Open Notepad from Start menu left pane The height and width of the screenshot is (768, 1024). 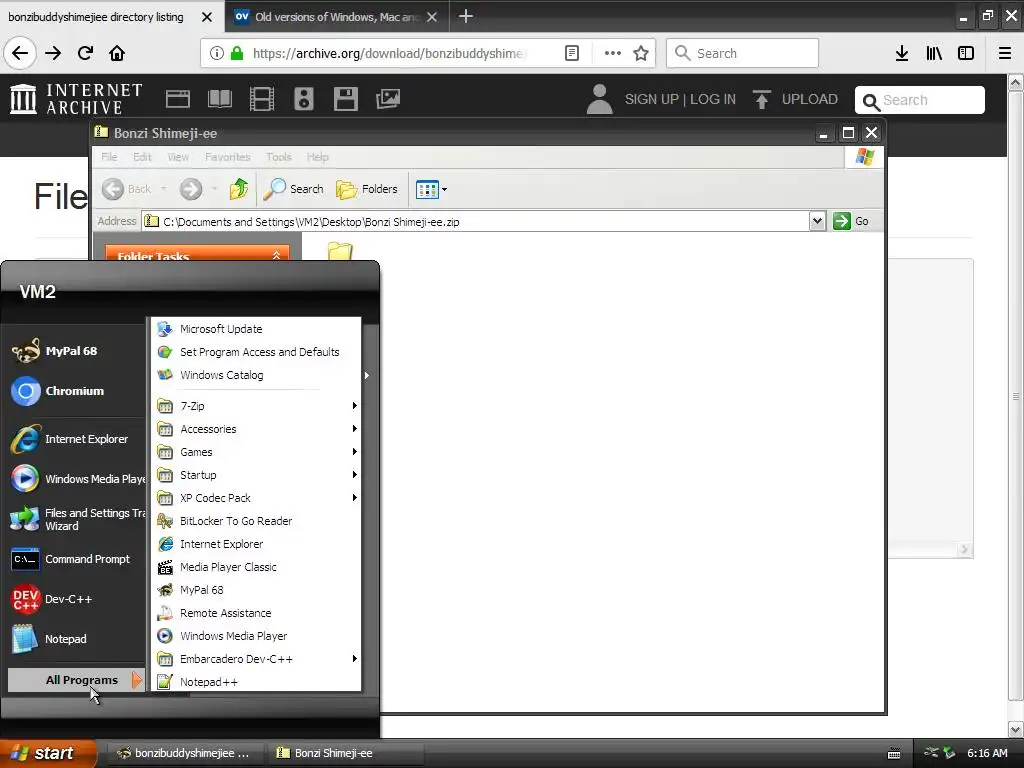point(76,639)
